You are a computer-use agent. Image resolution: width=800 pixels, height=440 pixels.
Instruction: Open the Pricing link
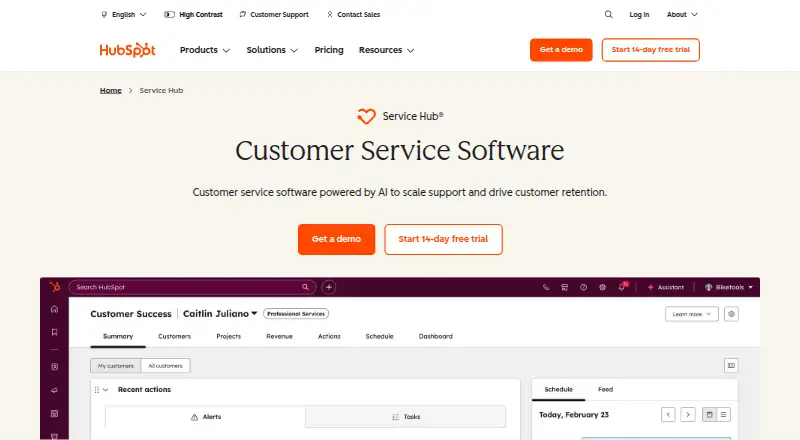[x=329, y=50]
